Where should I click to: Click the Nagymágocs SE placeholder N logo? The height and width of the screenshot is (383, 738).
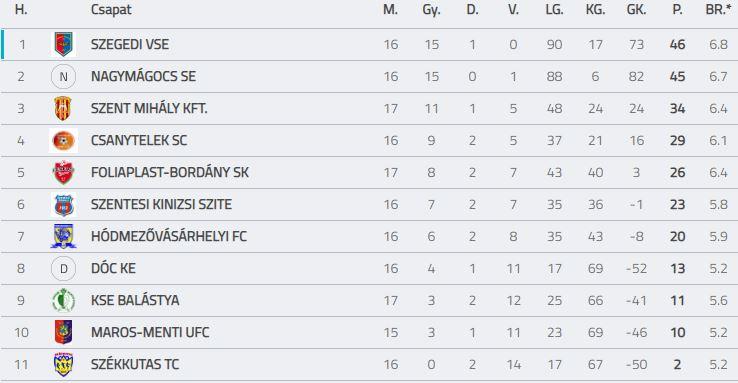click(64, 77)
